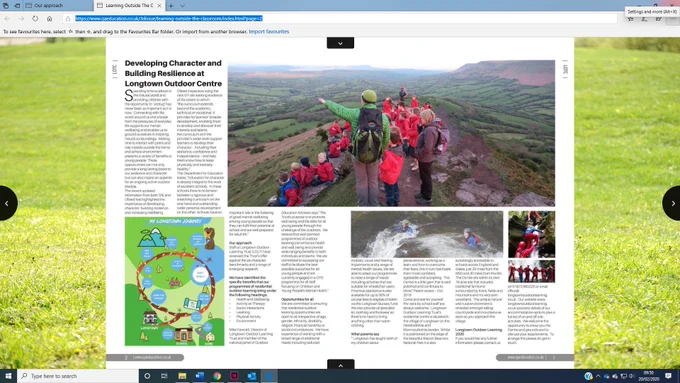
Task: Click the right page footer website bar
Action: point(535,357)
